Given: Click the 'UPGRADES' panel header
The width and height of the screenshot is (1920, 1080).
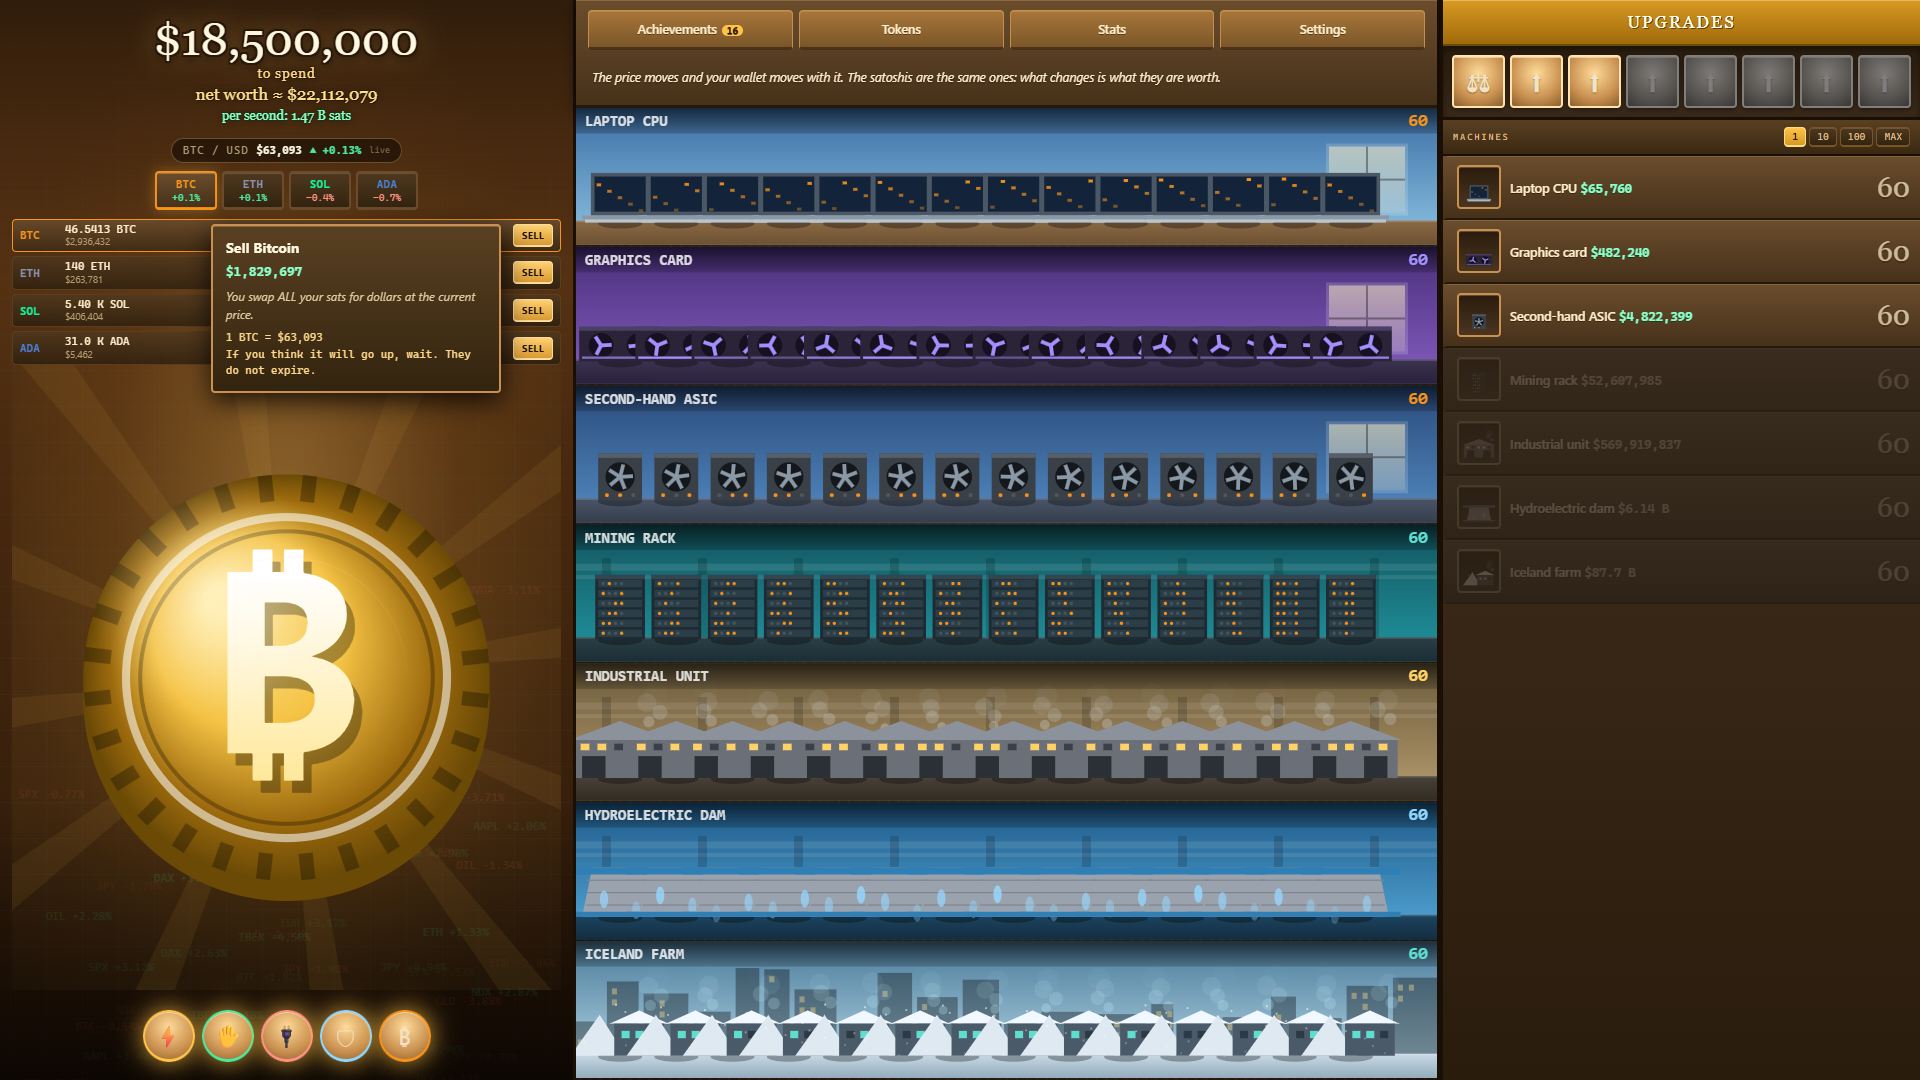Looking at the screenshot, I should point(1681,22).
